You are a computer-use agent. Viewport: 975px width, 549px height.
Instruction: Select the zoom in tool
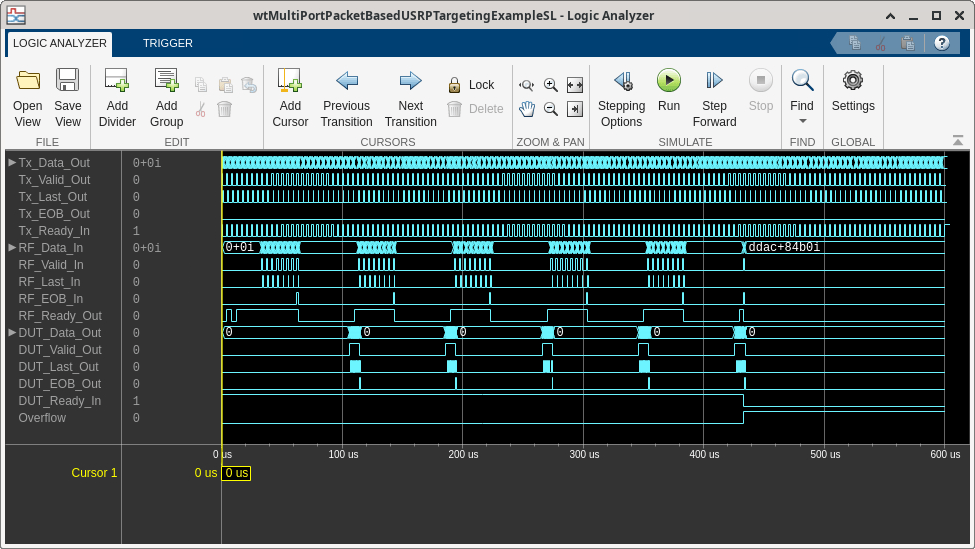(x=551, y=86)
